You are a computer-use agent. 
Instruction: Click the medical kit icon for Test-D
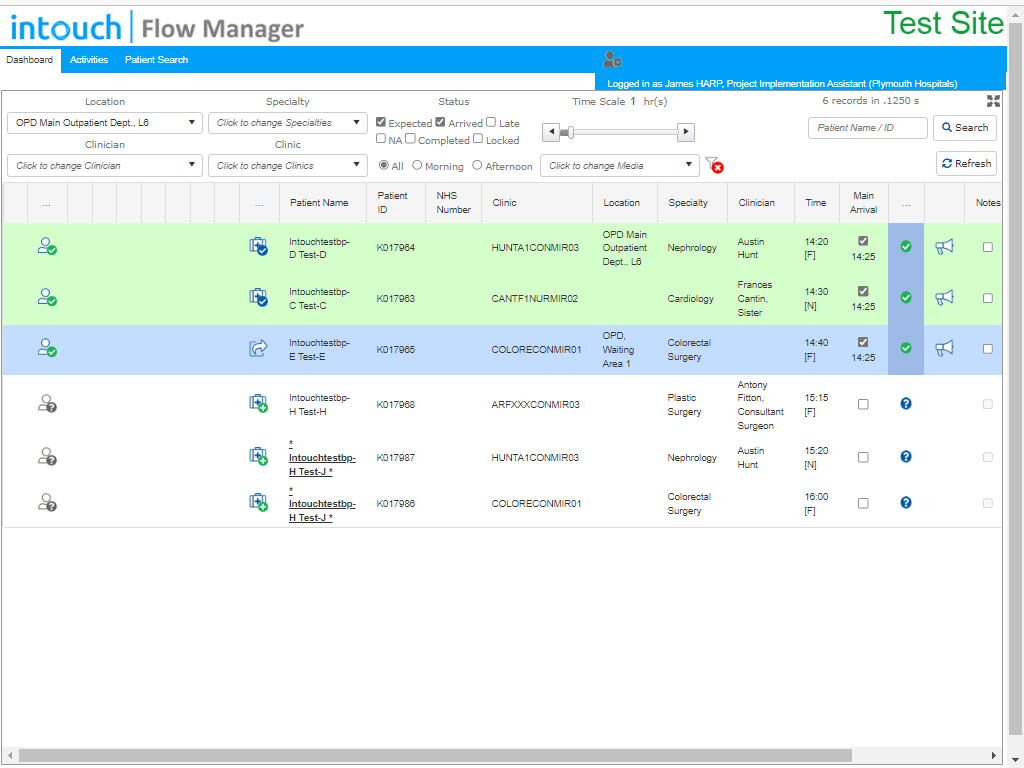click(x=259, y=246)
